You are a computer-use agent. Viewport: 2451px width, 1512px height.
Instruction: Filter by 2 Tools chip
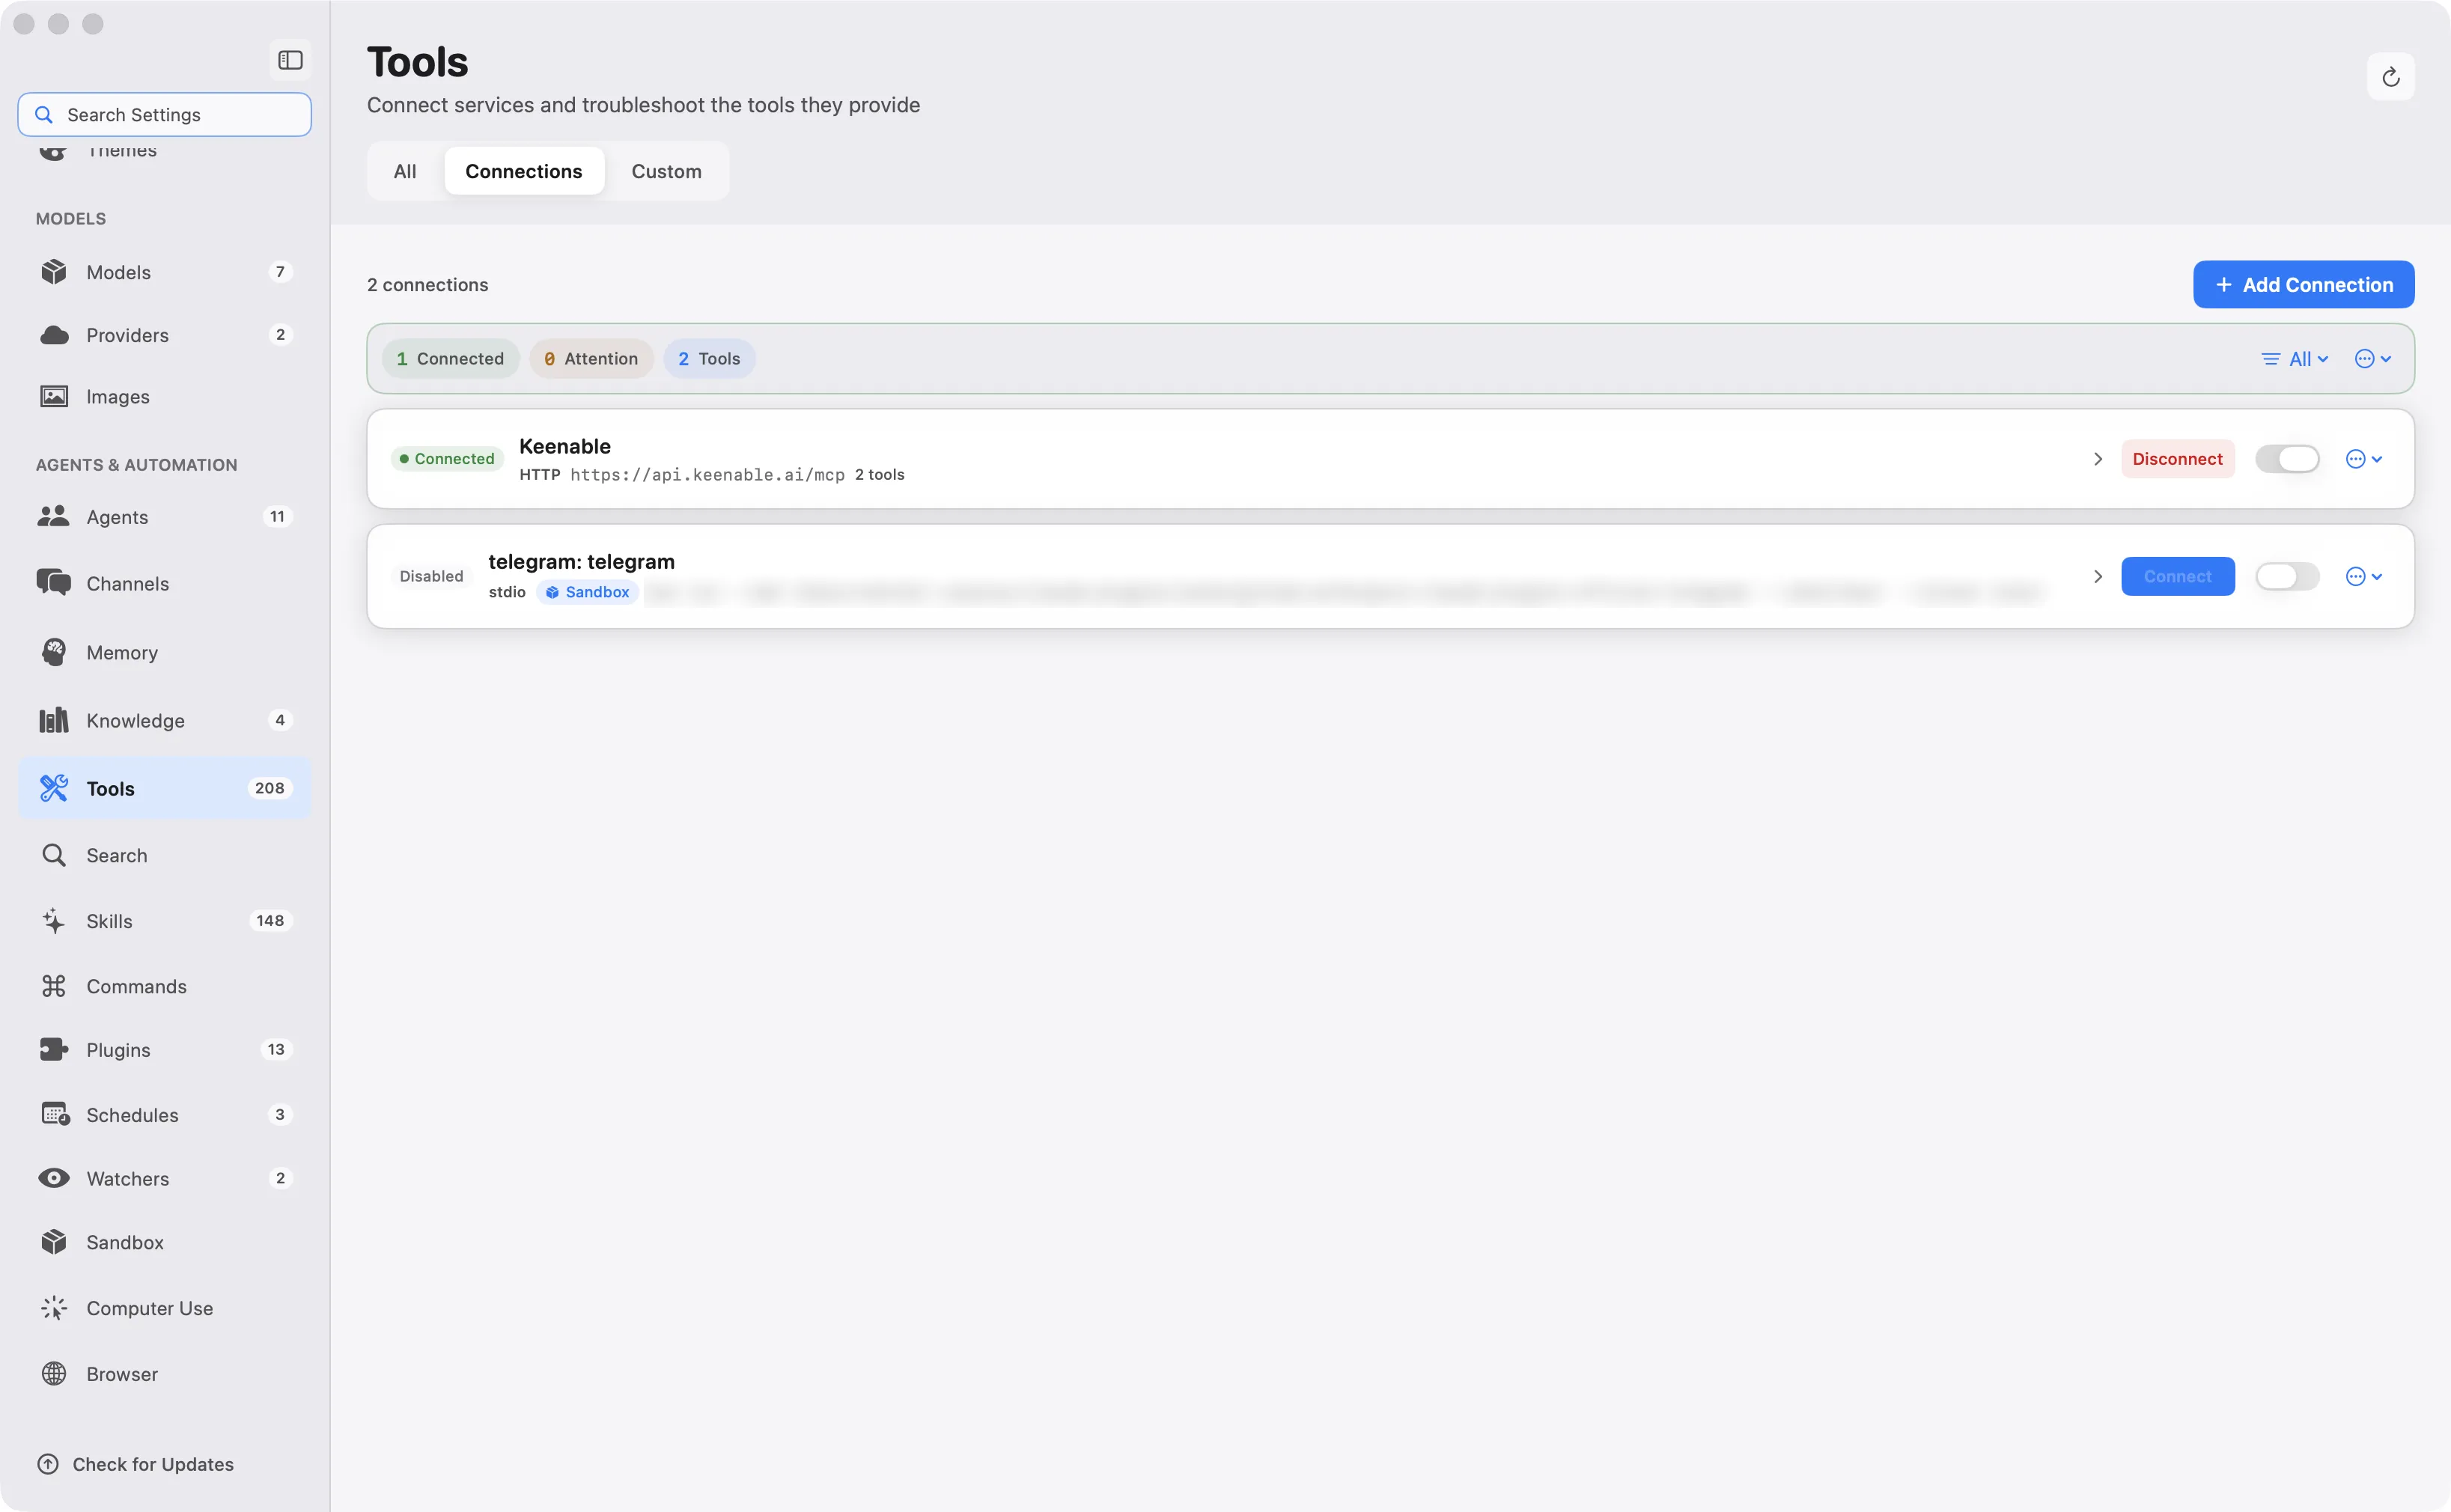pos(709,359)
